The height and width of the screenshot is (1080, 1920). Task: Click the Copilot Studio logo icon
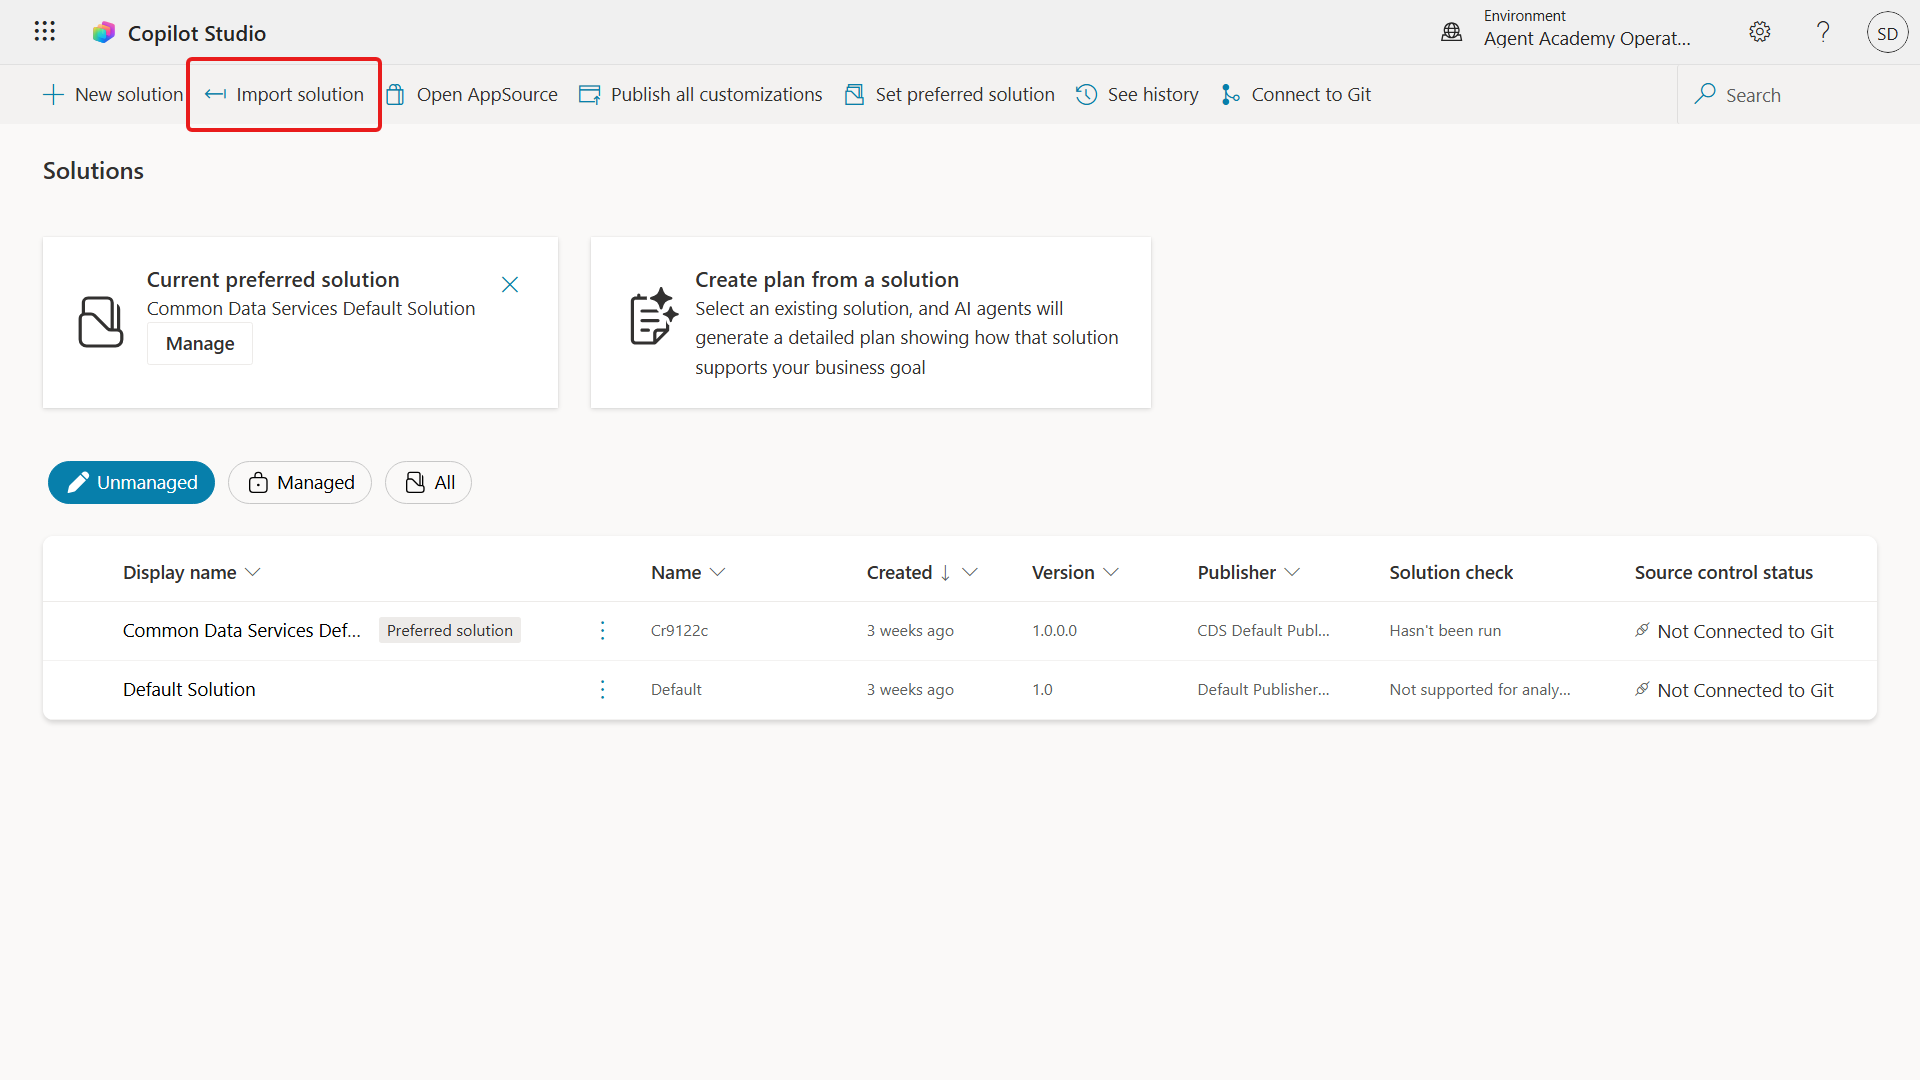pyautogui.click(x=104, y=33)
